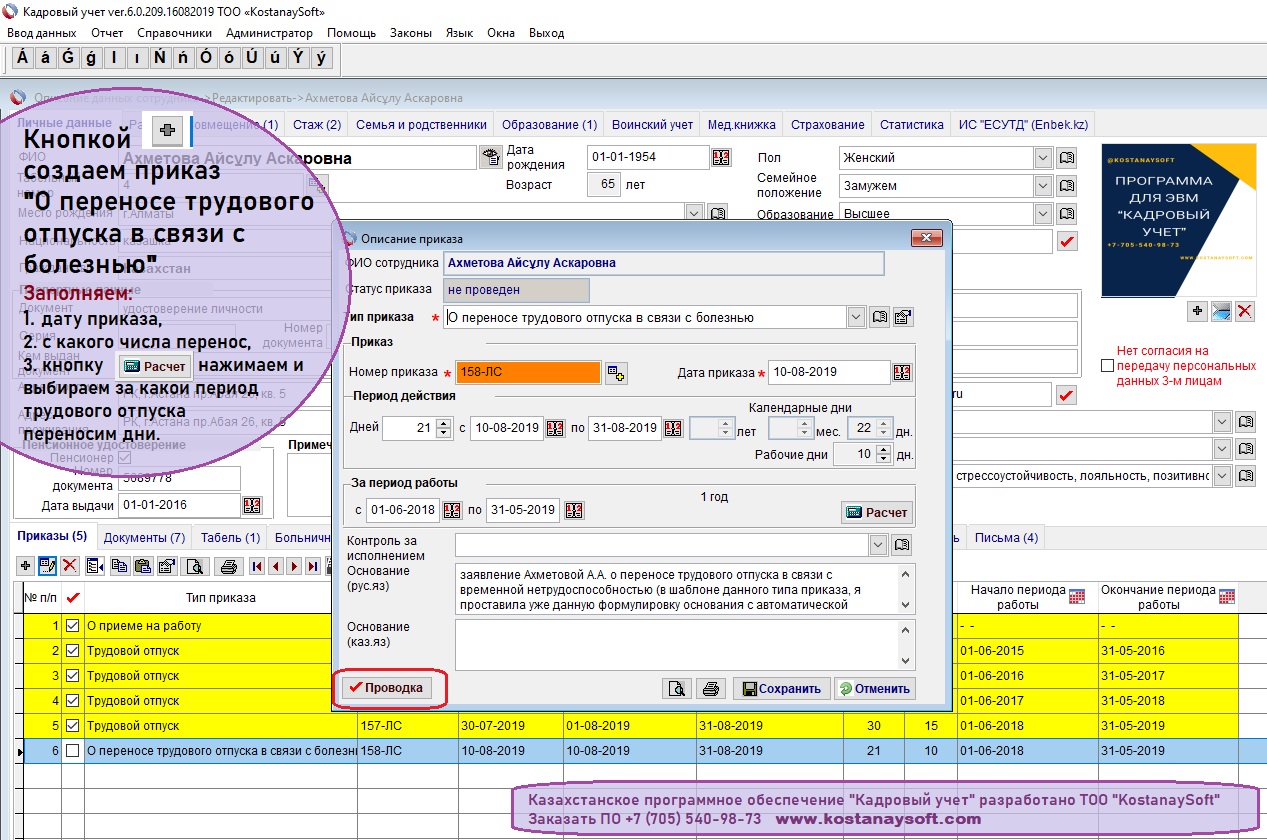Add employee photo with plus icon
This screenshot has height=840, width=1267.
(1197, 312)
